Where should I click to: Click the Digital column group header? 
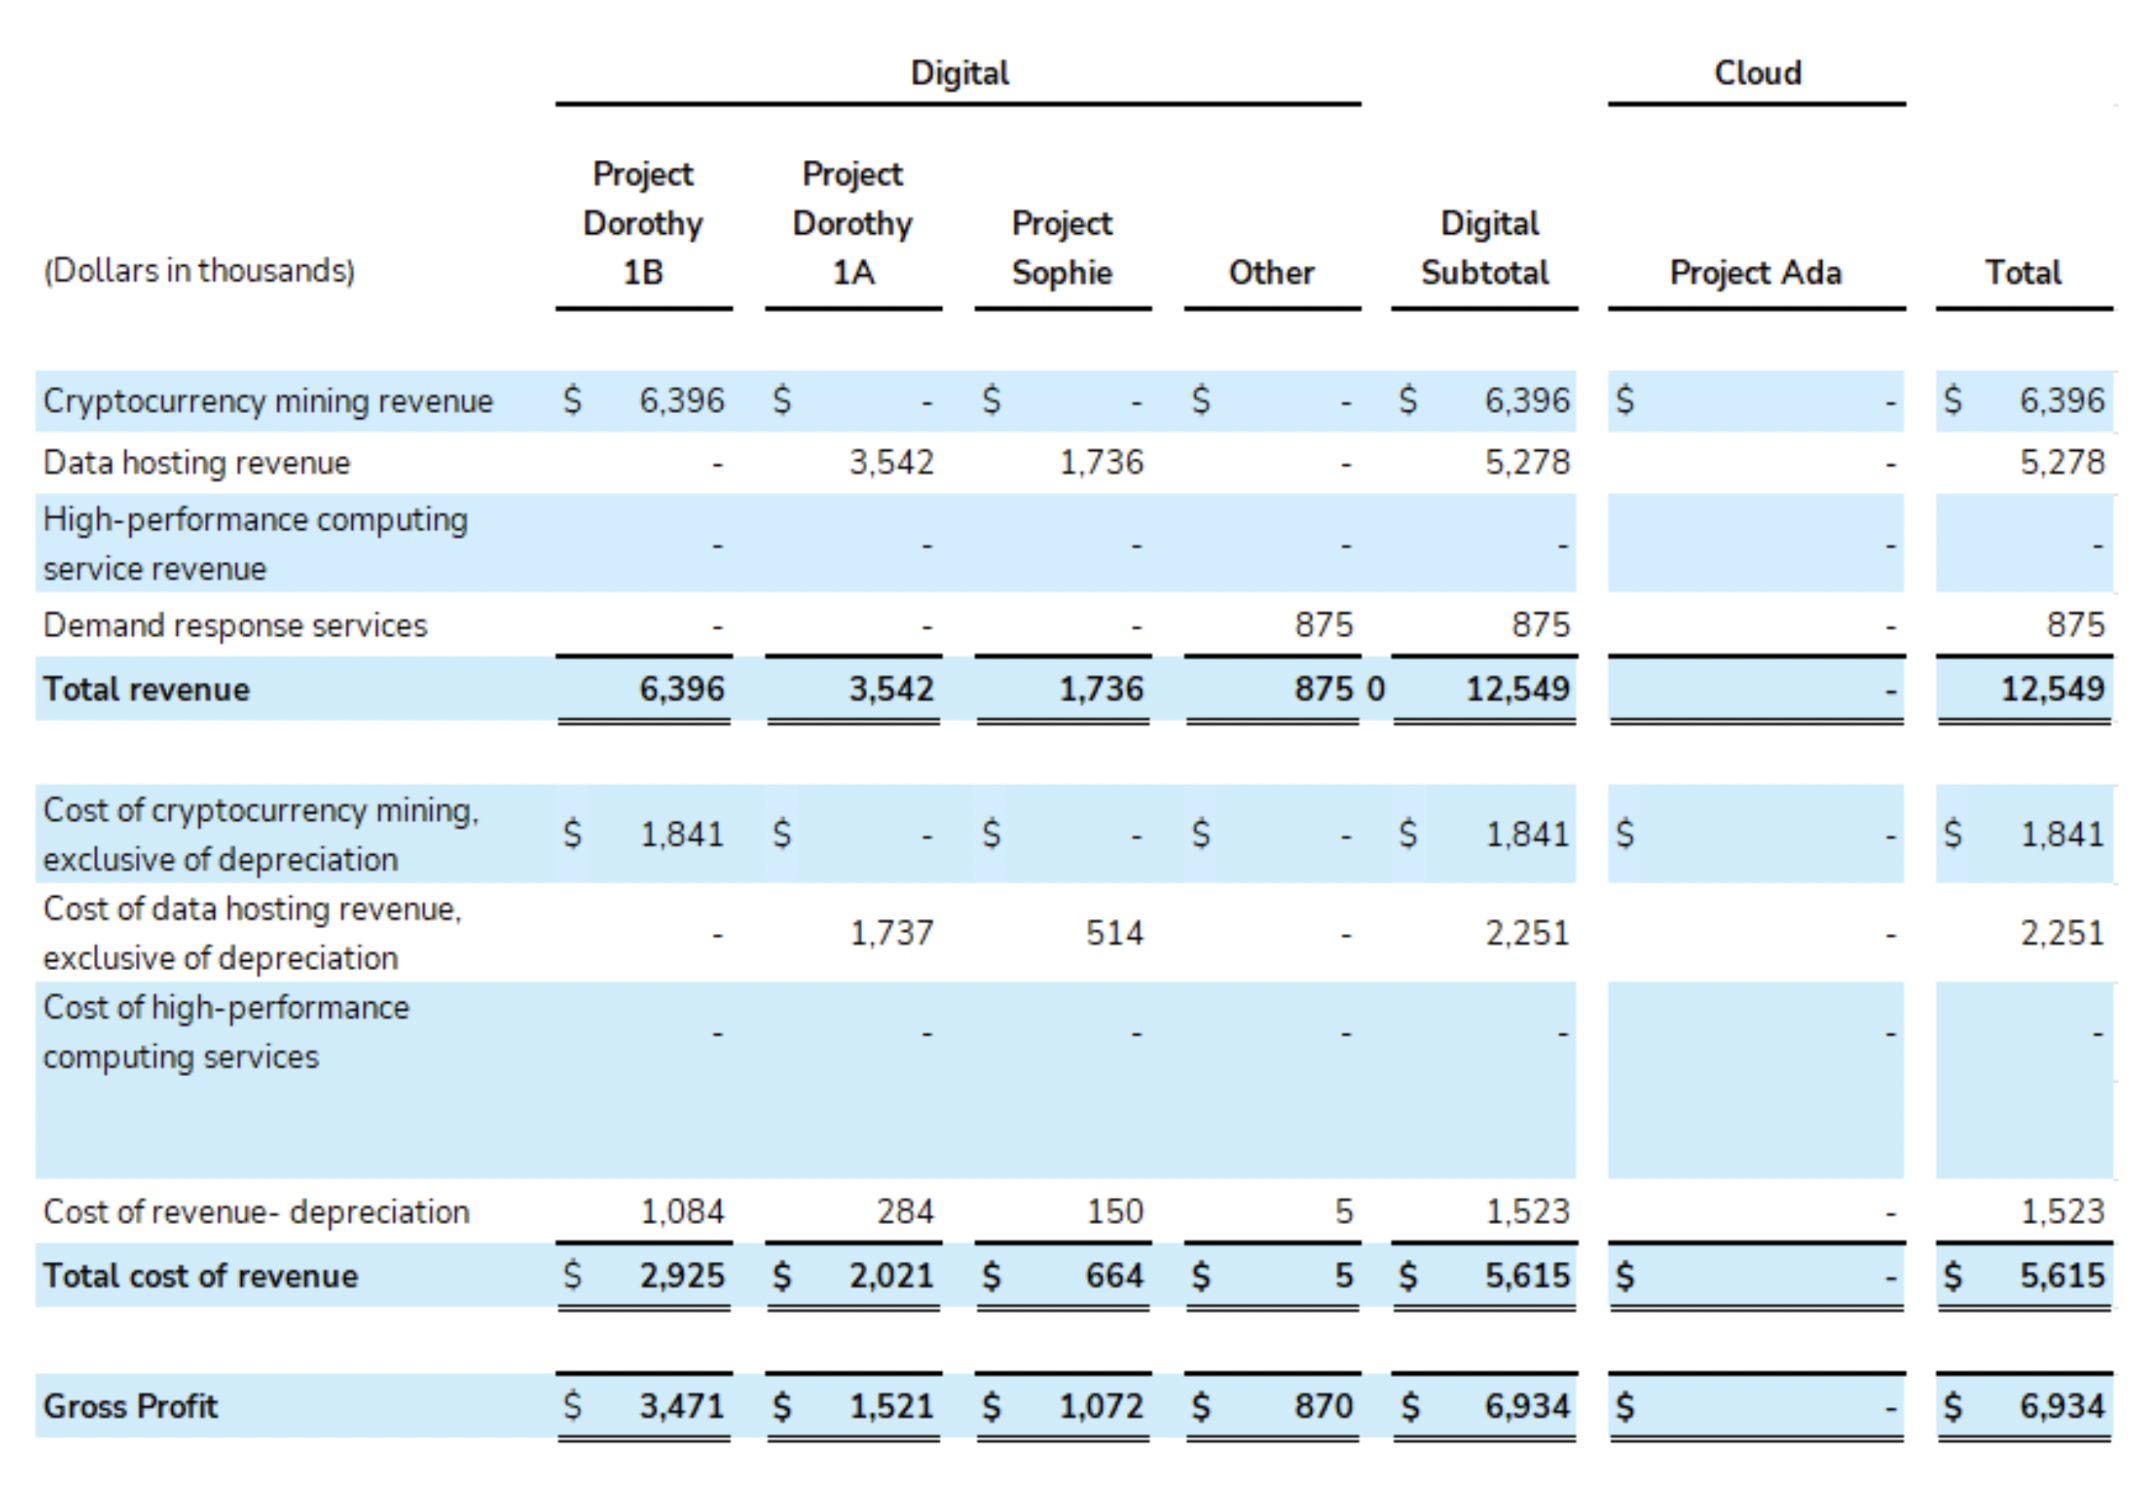(x=959, y=73)
